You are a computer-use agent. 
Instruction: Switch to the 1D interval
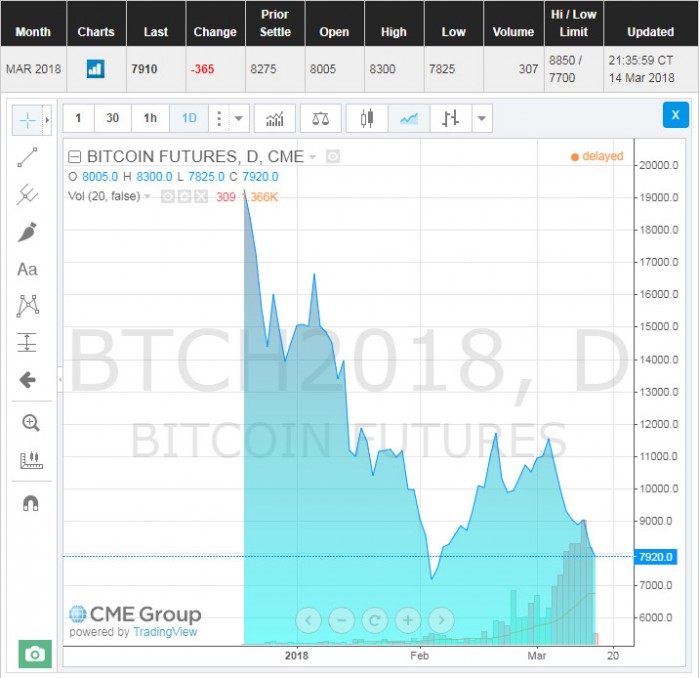pos(189,118)
